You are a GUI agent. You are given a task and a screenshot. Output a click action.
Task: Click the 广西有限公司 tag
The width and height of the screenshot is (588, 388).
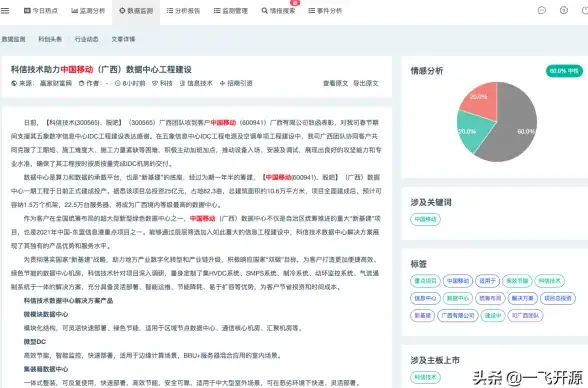tap(458, 316)
